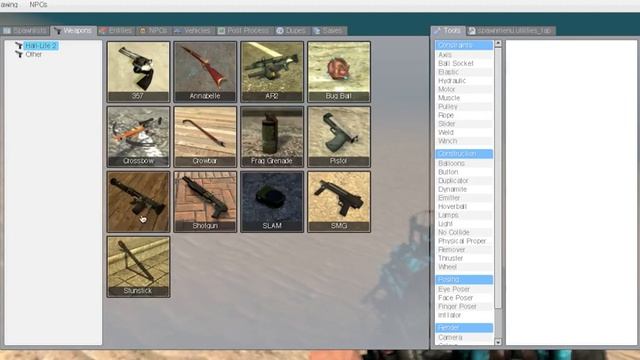The image size is (640, 360).
Task: Select the Annabelle rifle thumbnail
Action: [x=205, y=71]
